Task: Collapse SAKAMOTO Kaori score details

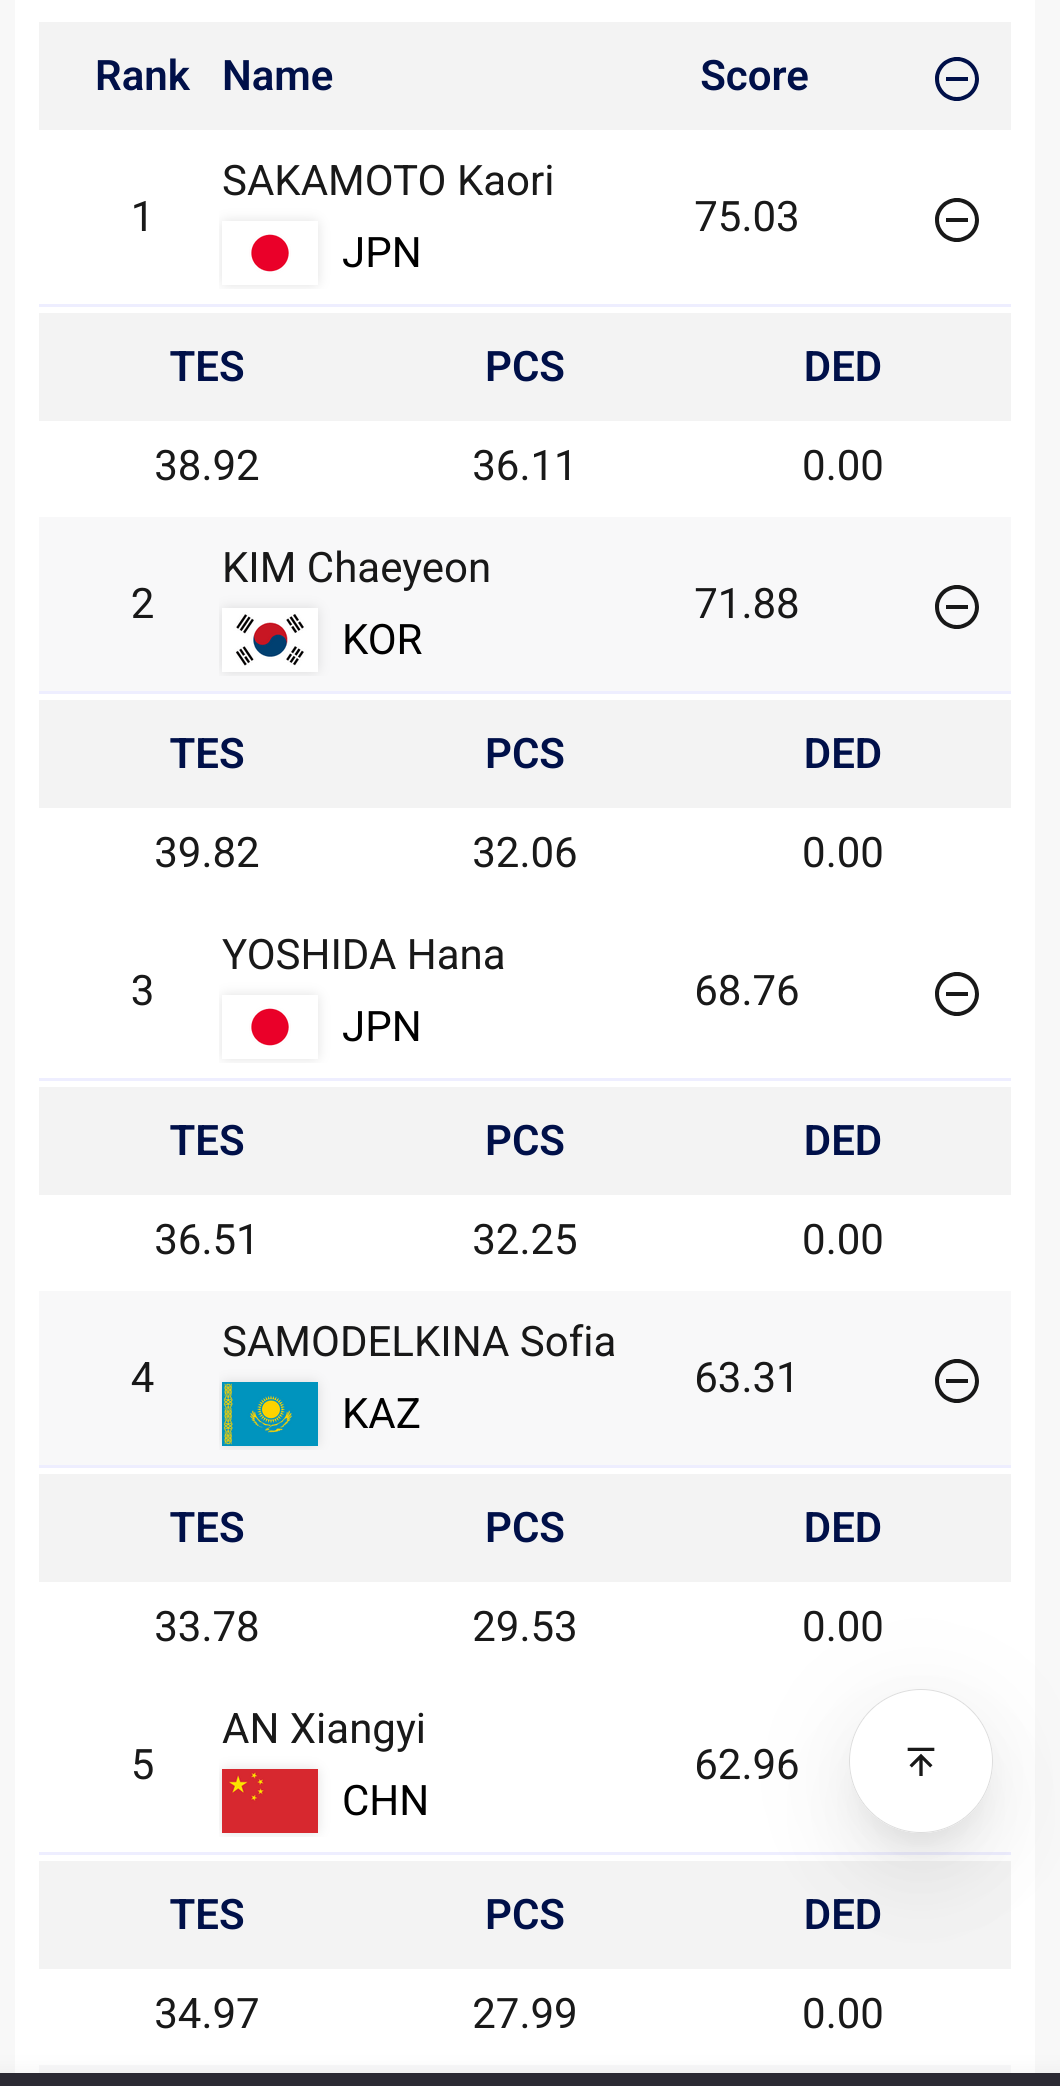Action: pos(956,220)
